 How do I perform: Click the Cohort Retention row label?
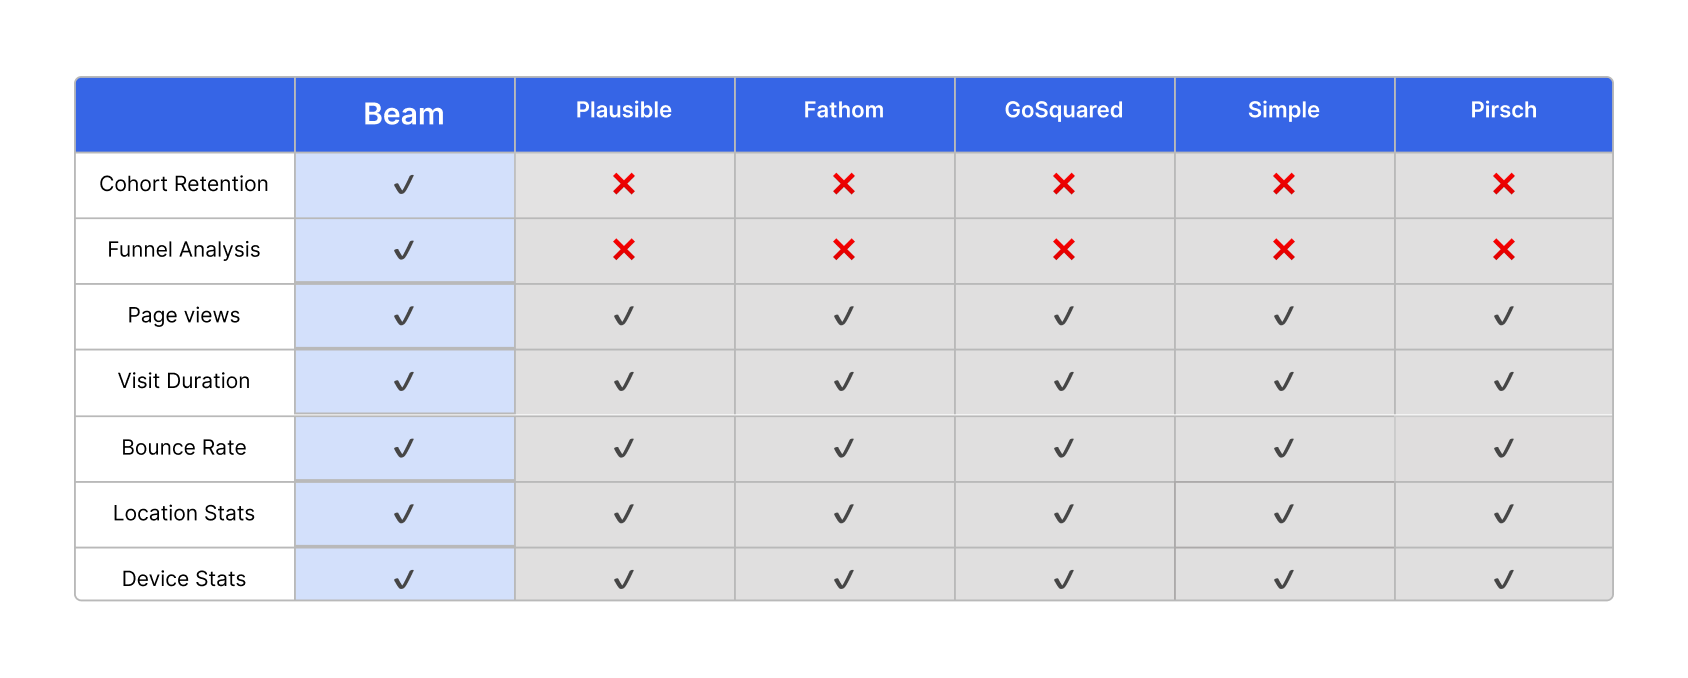click(x=184, y=184)
